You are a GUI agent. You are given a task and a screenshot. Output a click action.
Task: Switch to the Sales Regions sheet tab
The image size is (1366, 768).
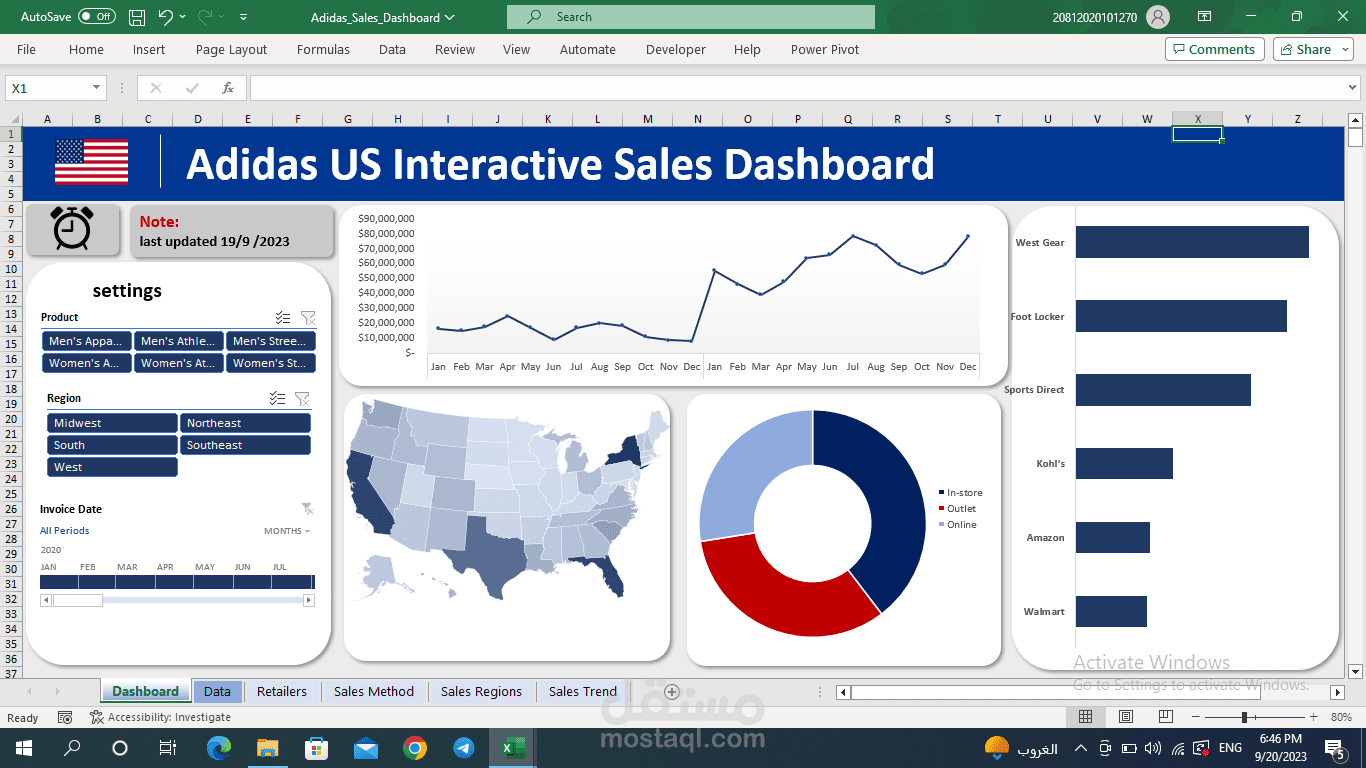(481, 691)
